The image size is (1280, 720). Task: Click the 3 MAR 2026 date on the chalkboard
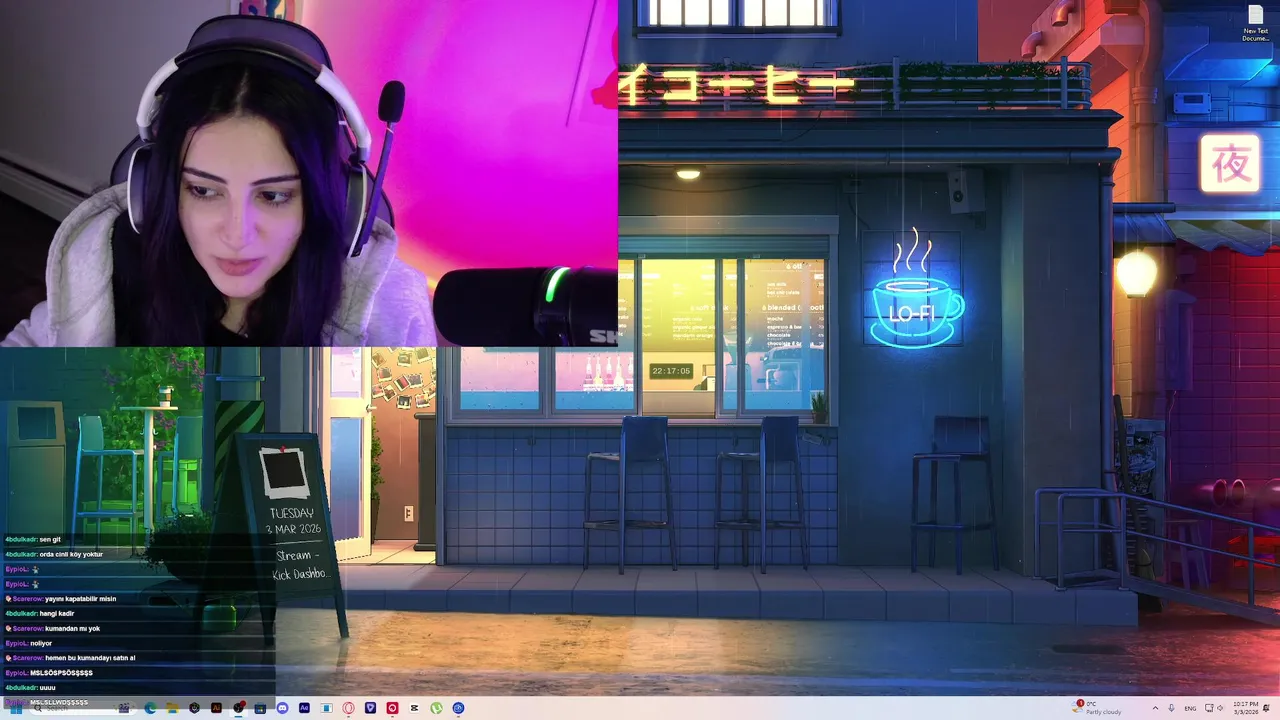(291, 528)
